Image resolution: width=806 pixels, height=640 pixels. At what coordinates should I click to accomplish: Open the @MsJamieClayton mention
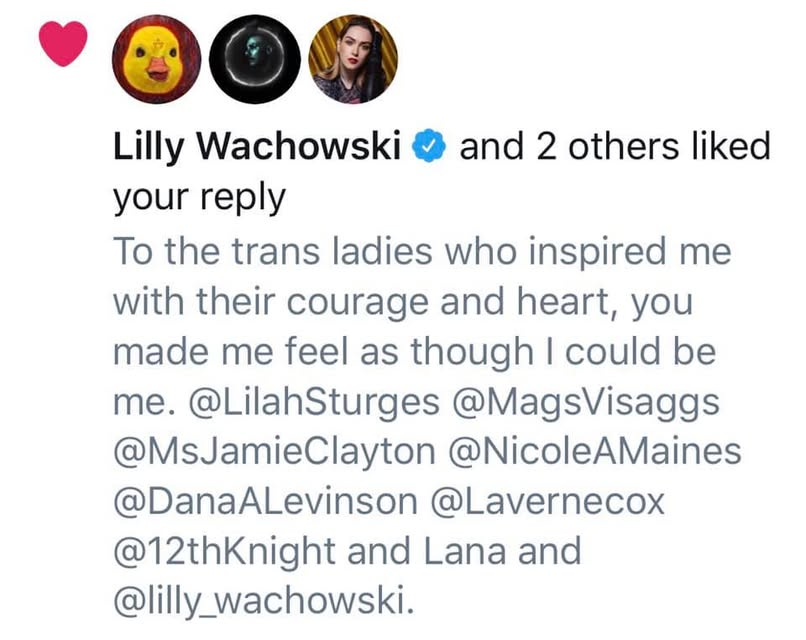274,452
